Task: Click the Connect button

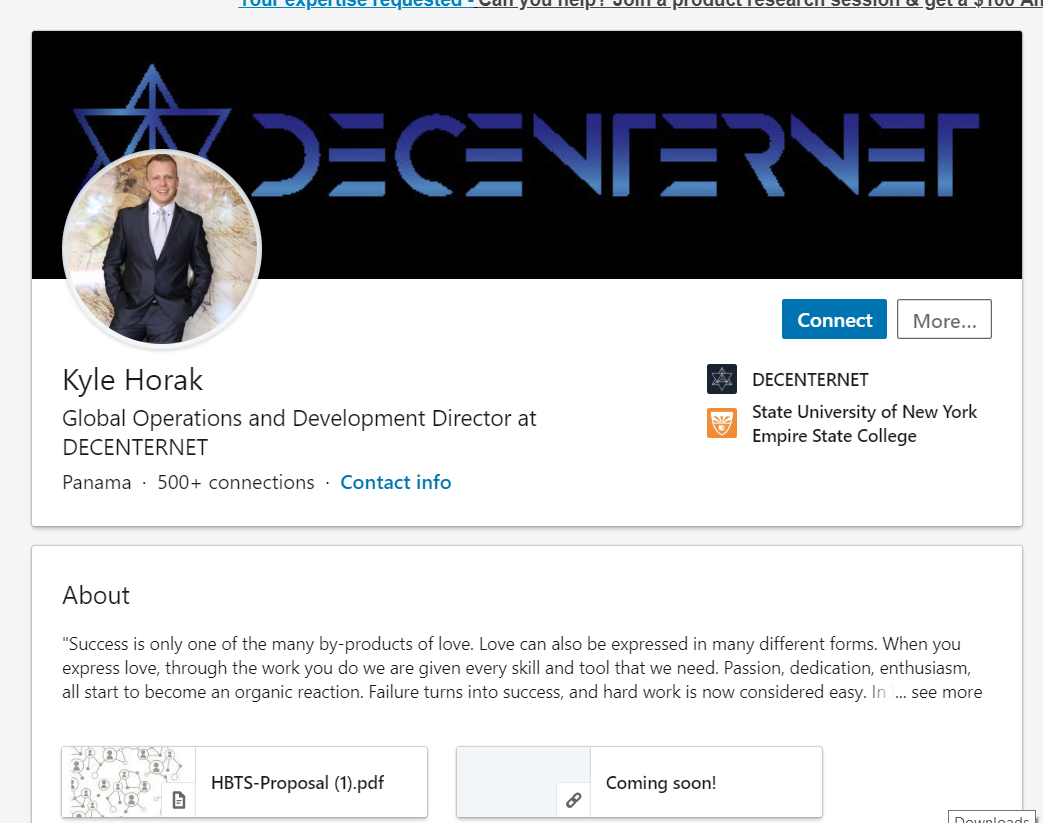Action: [x=833, y=319]
